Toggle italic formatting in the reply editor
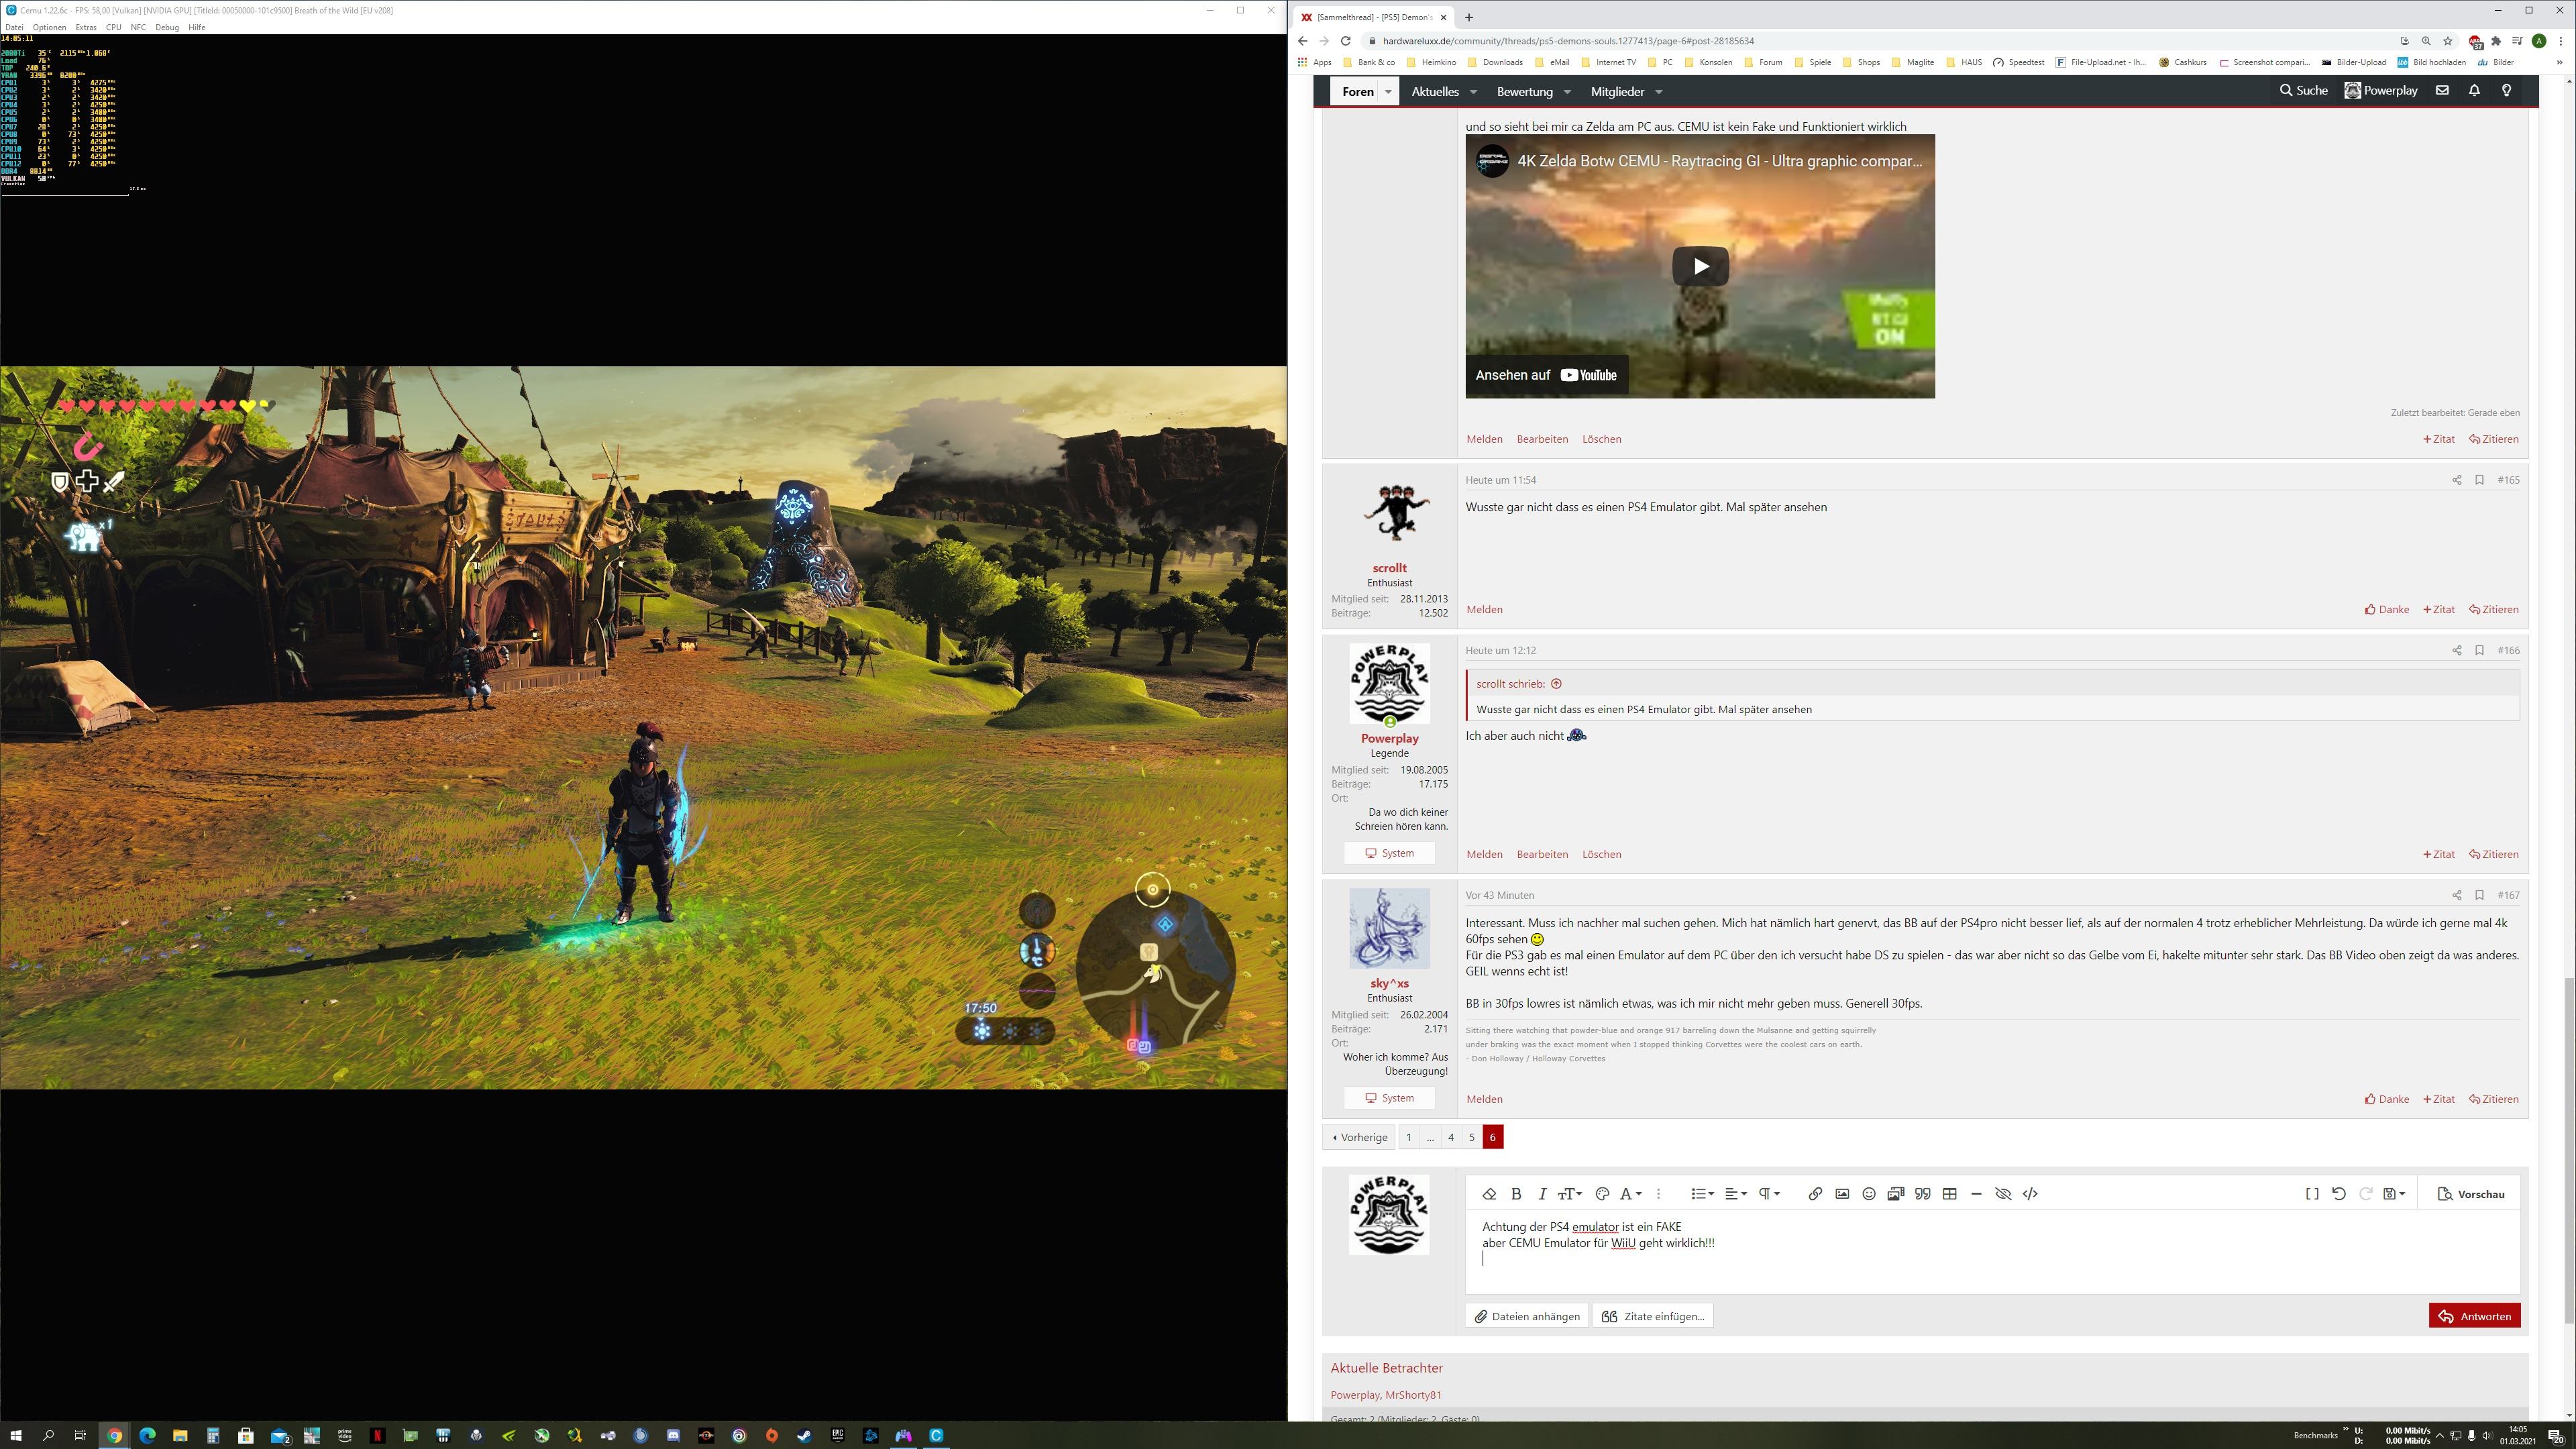2576x1449 pixels. click(x=1542, y=1194)
